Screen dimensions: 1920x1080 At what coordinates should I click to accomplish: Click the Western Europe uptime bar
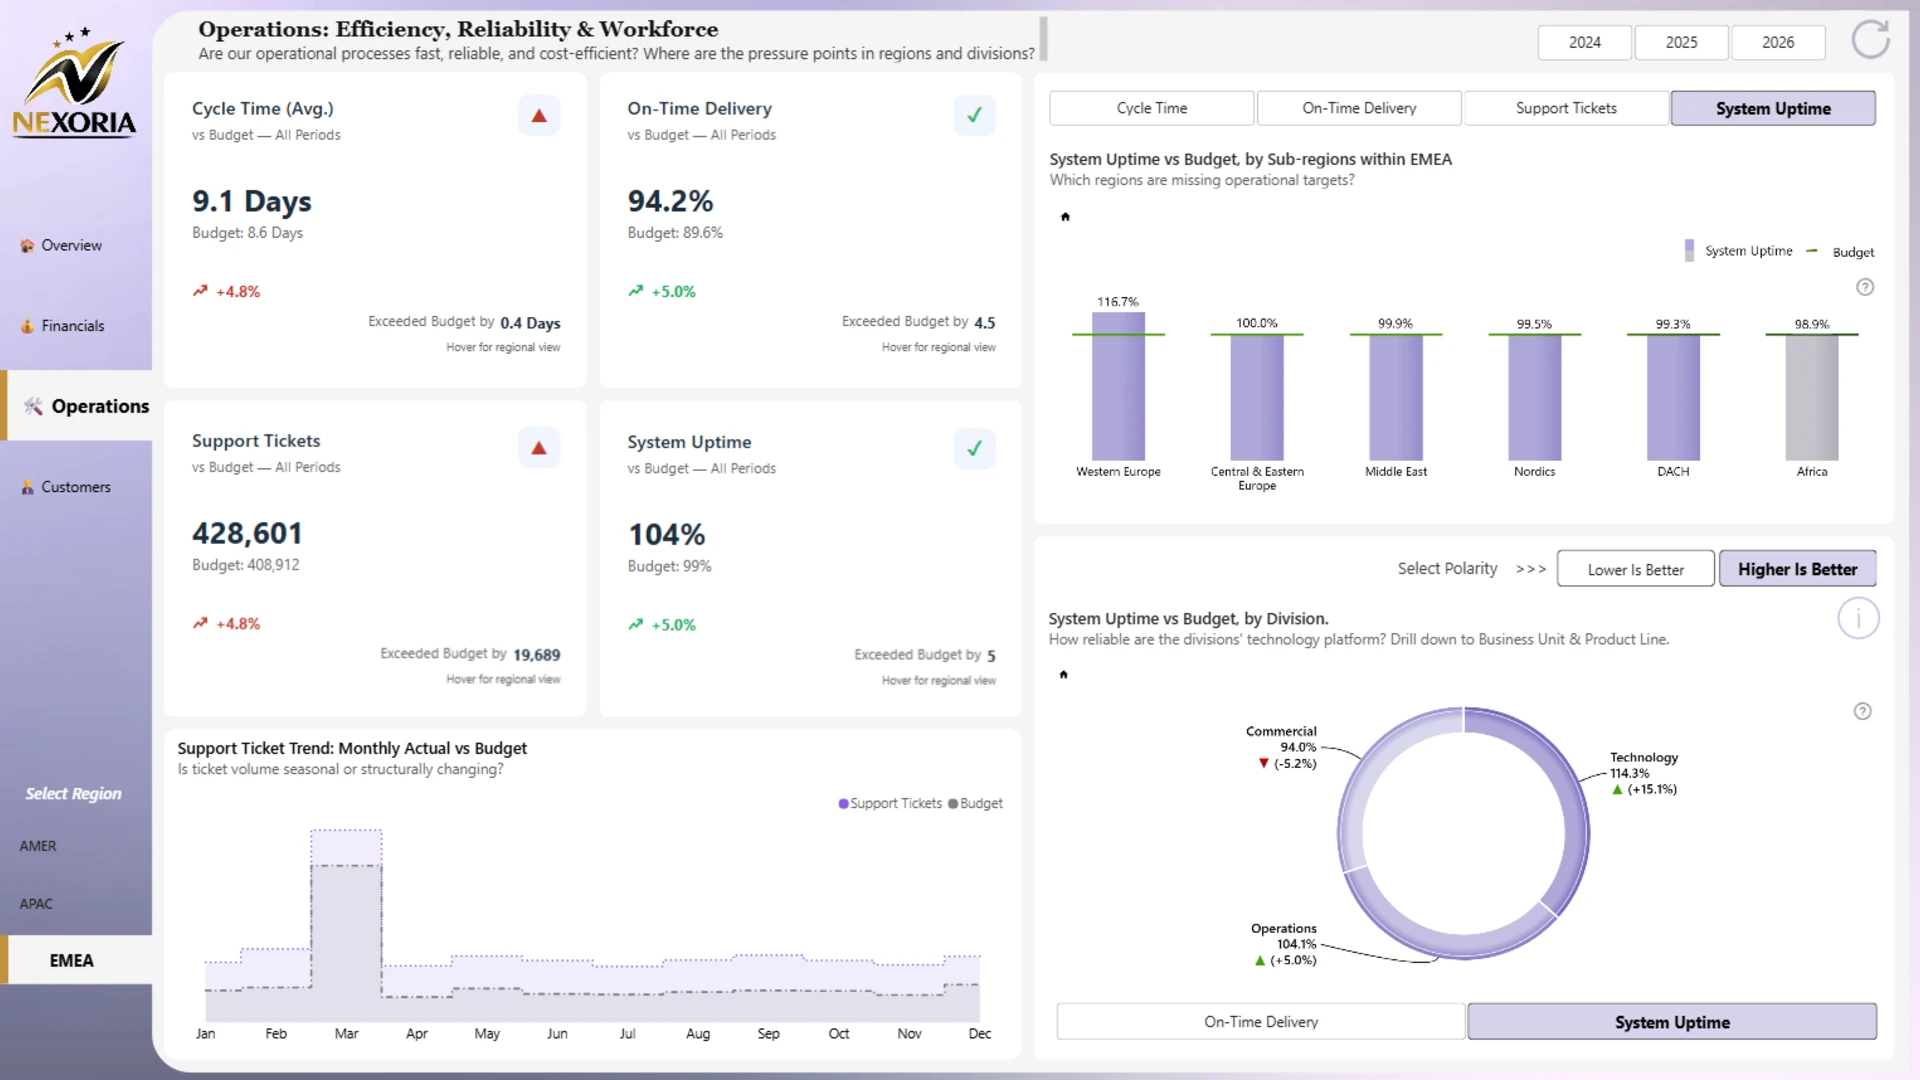1118,390
